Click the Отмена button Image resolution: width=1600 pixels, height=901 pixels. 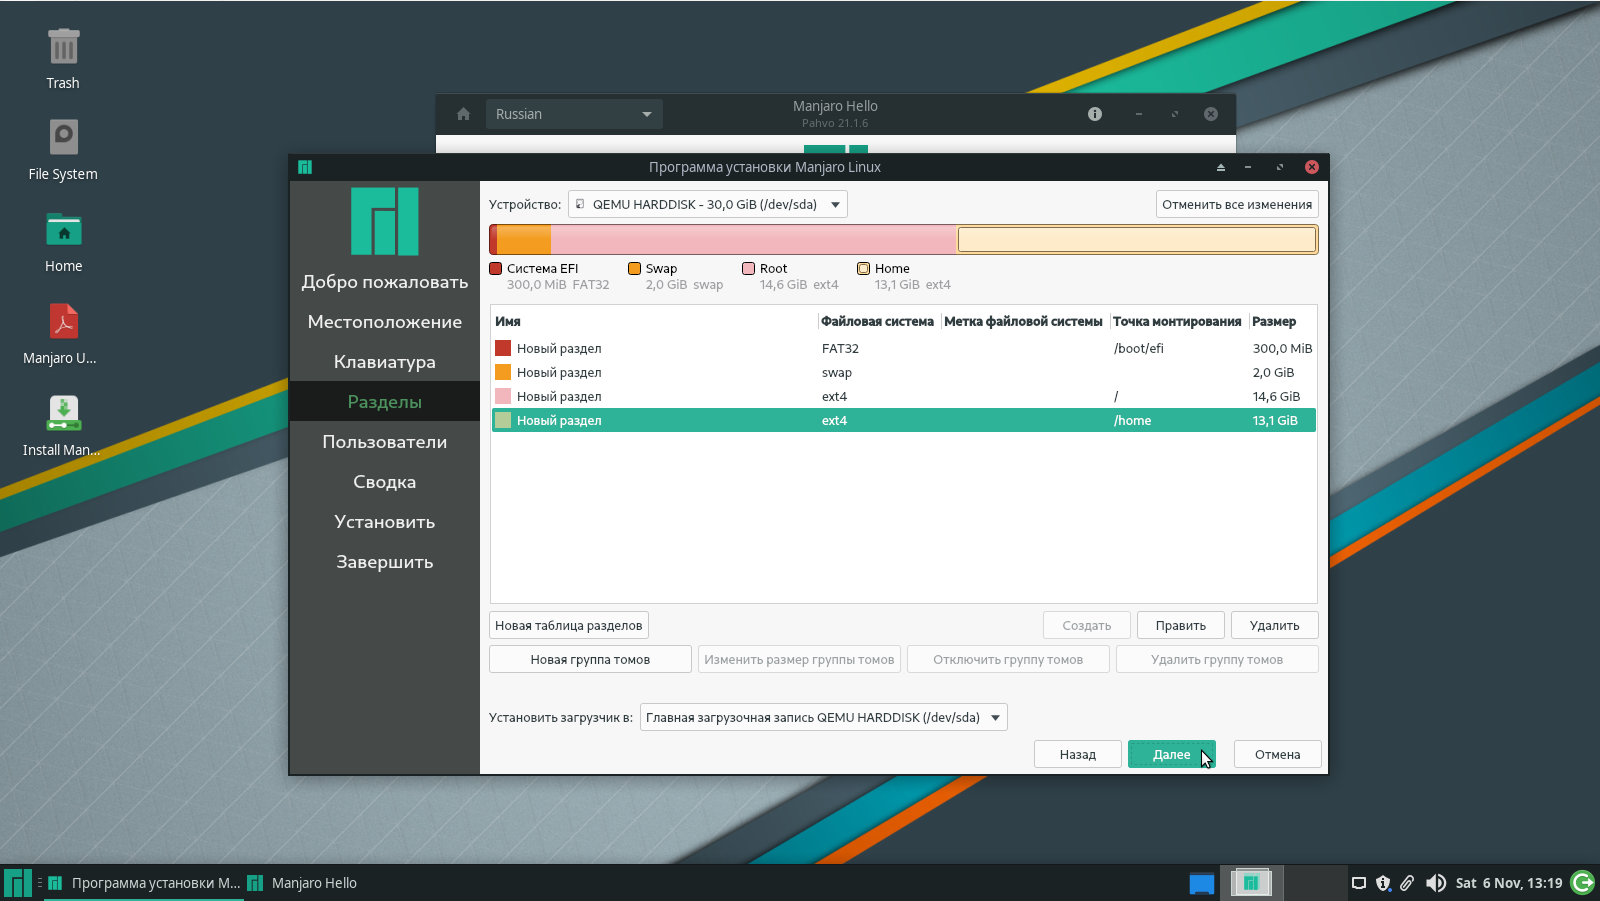pyautogui.click(x=1277, y=754)
